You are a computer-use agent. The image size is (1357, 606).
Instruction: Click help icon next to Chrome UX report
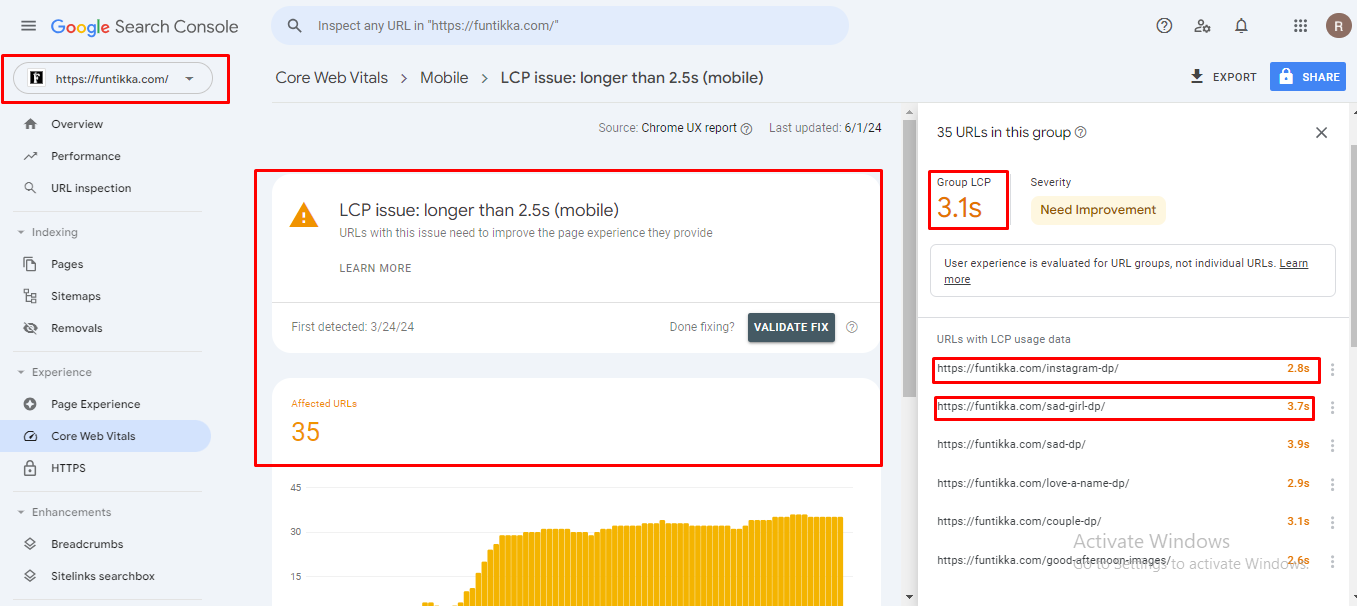click(x=746, y=129)
